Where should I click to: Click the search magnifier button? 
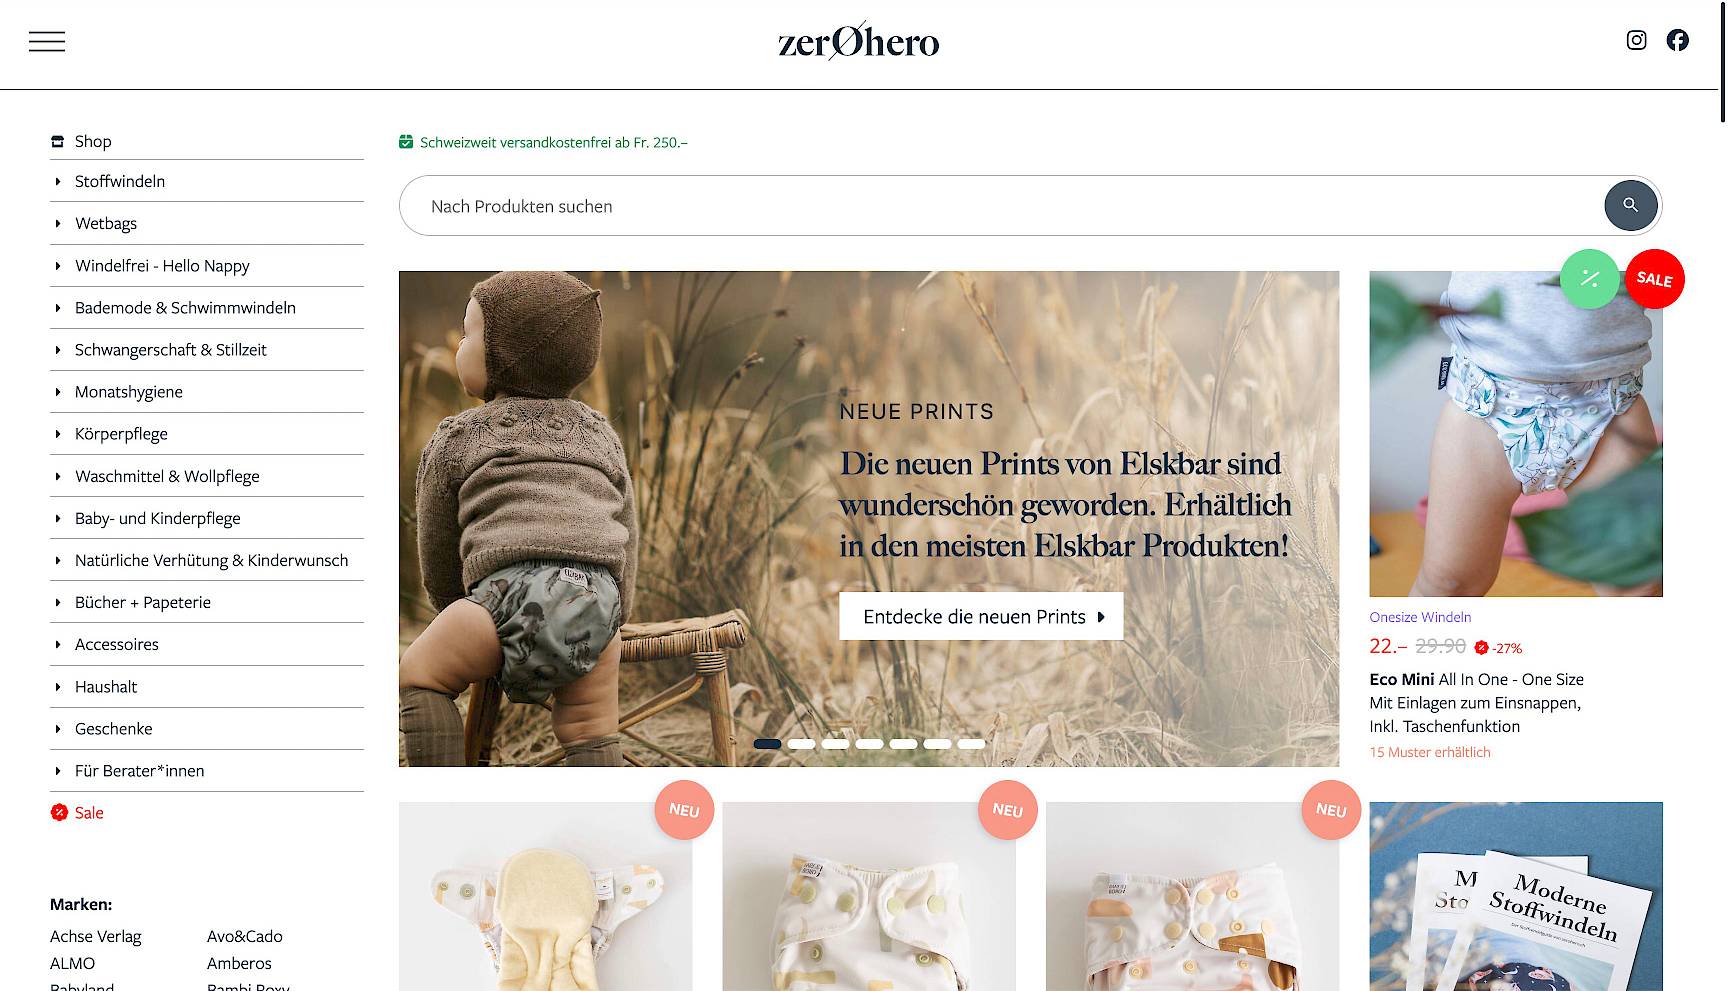point(1631,205)
